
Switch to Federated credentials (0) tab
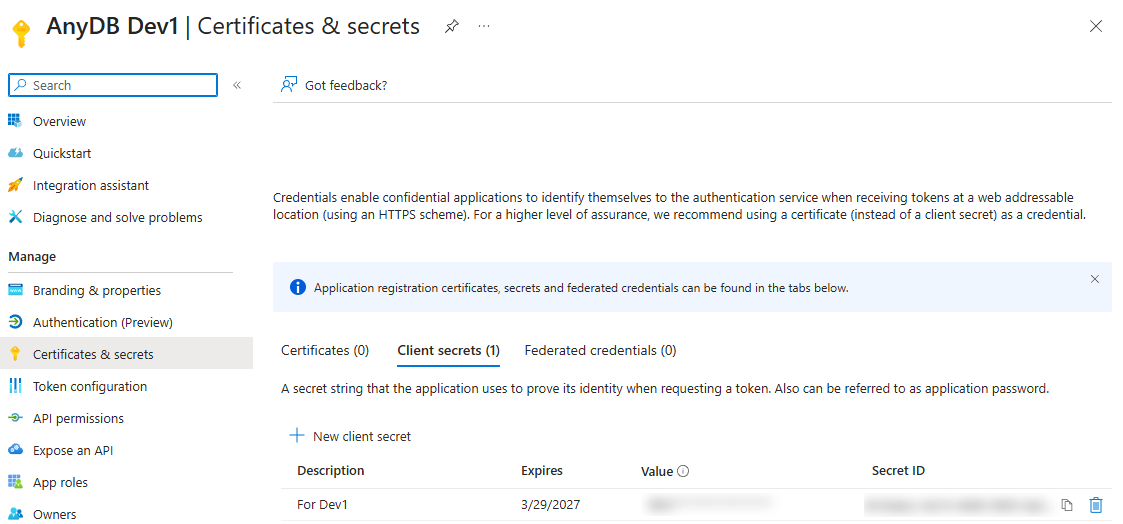click(600, 351)
